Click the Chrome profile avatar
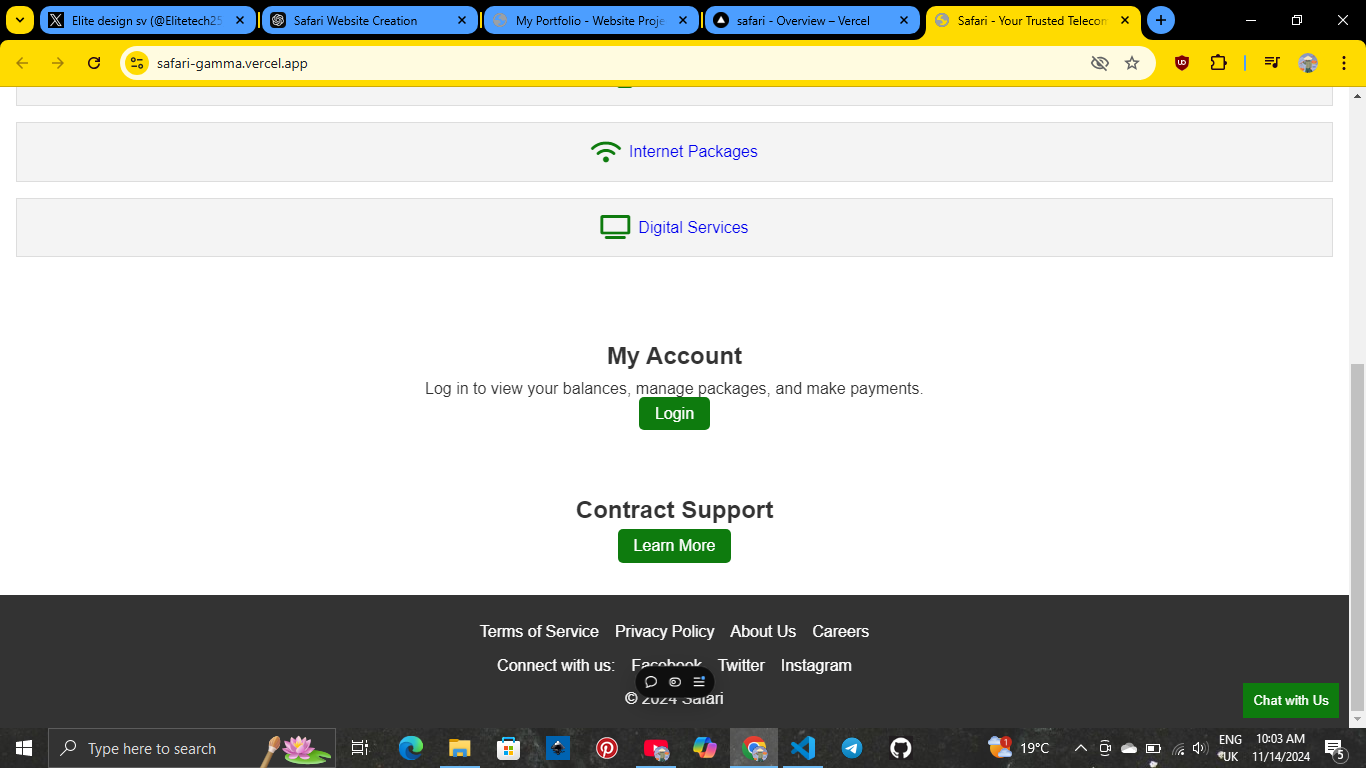Screen dimensions: 1366x768 [1308, 63]
